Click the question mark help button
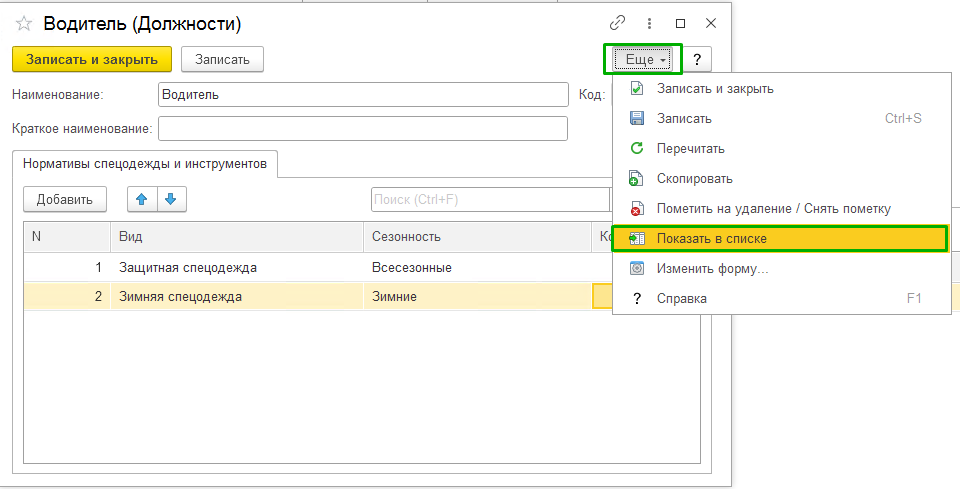Screen dimensions: 960x489 click(x=696, y=60)
